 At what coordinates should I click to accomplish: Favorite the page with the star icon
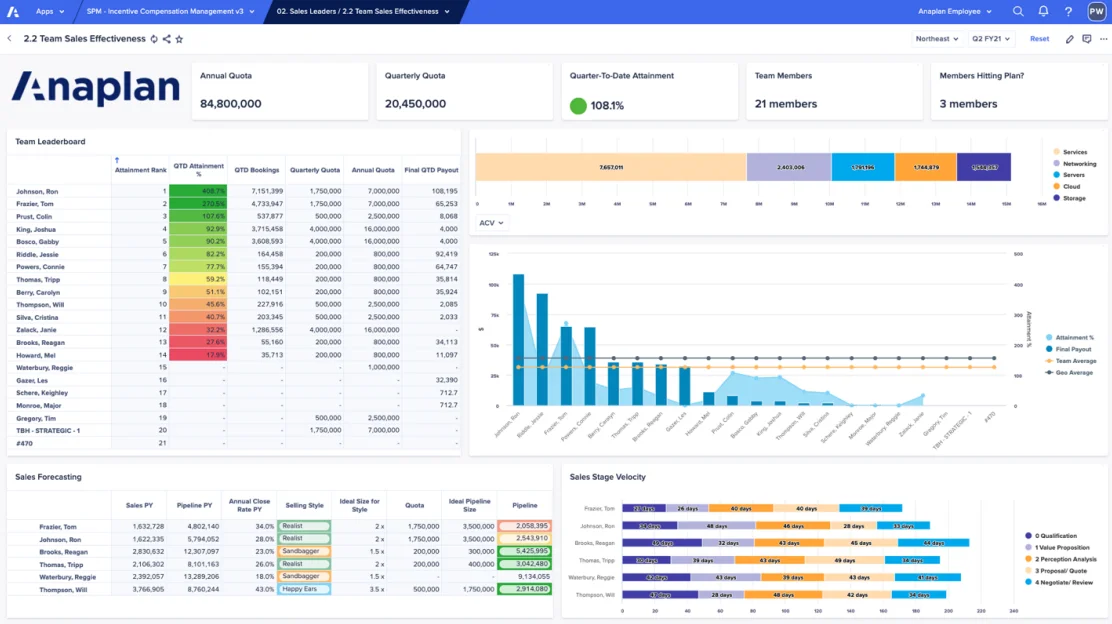pos(179,39)
